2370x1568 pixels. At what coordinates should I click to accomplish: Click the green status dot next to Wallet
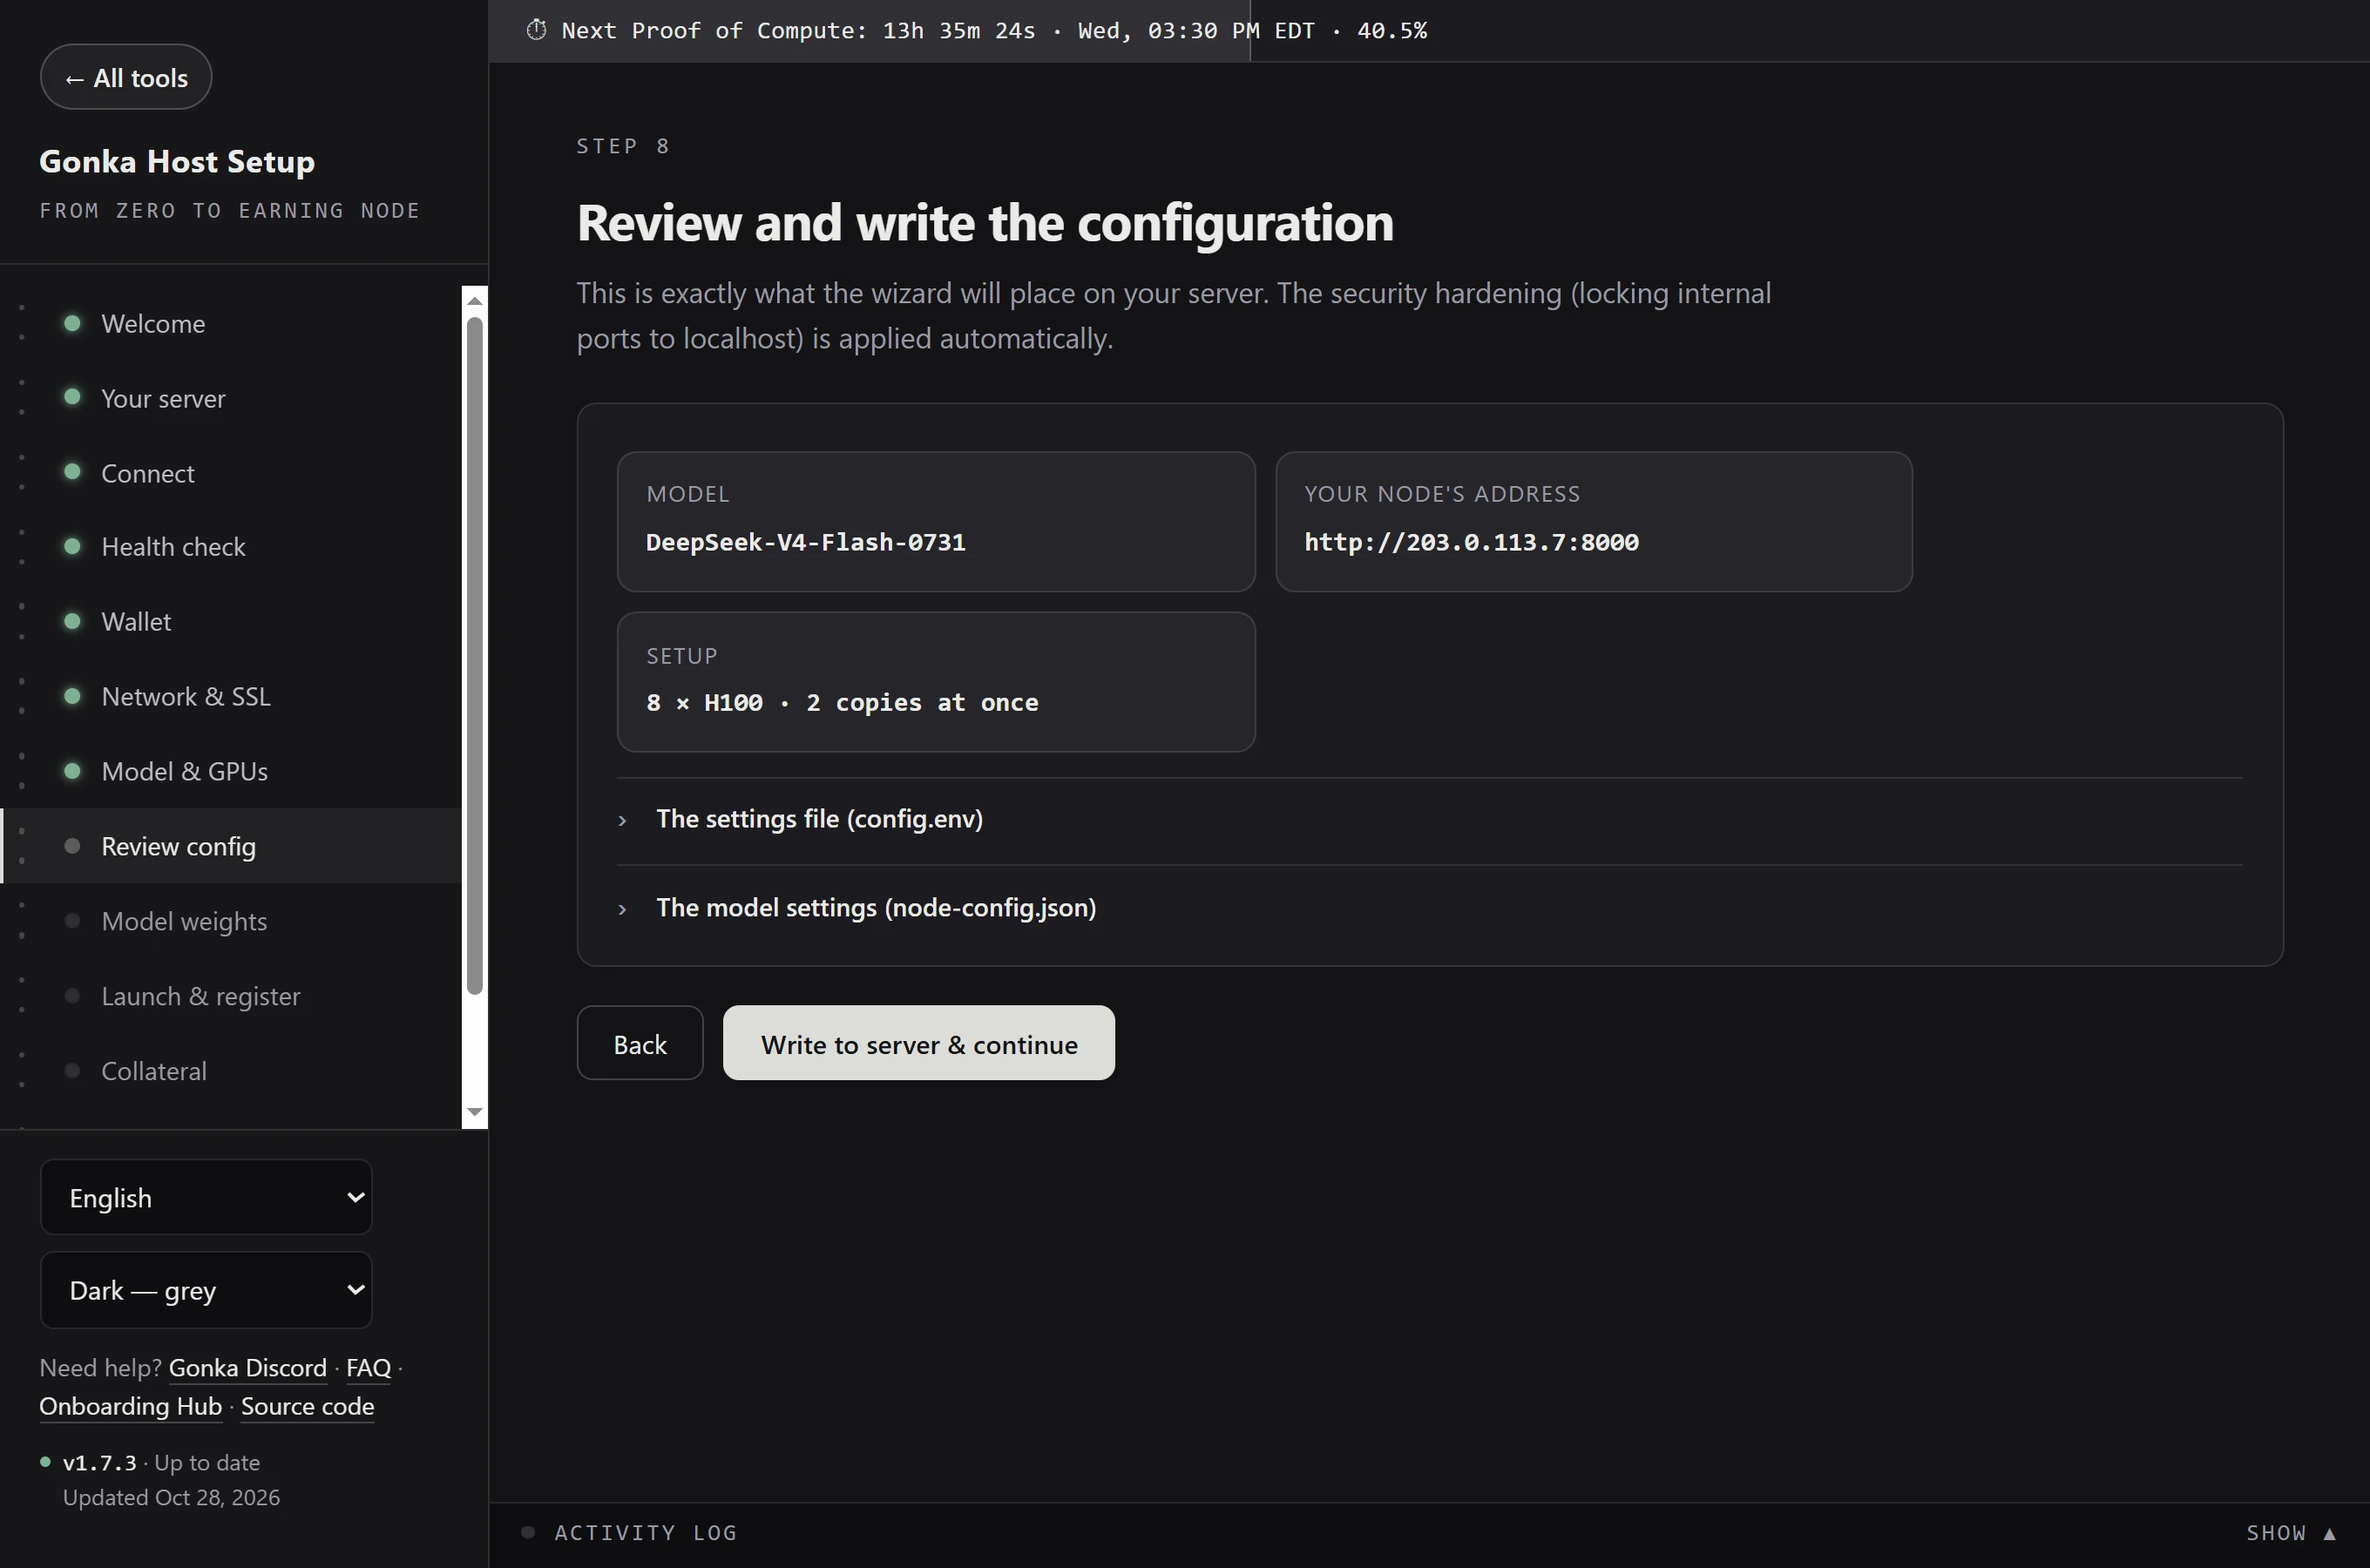[72, 621]
